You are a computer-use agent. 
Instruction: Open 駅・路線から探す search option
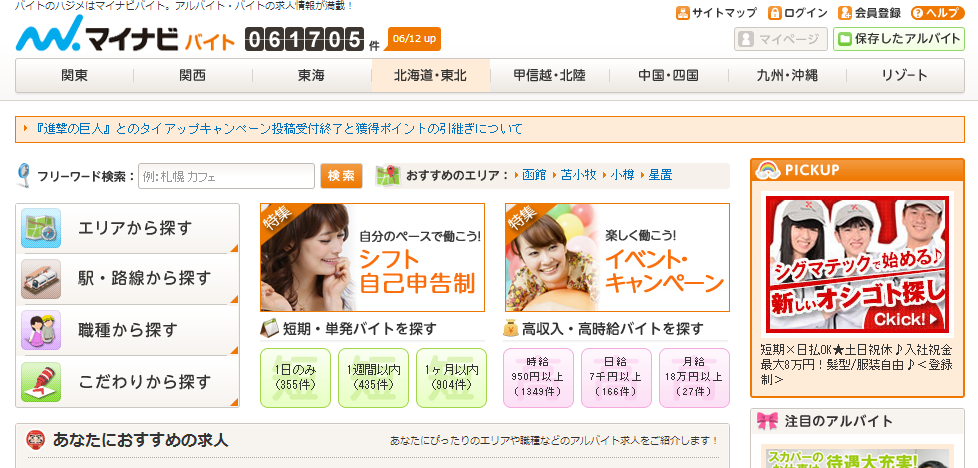pos(127,279)
